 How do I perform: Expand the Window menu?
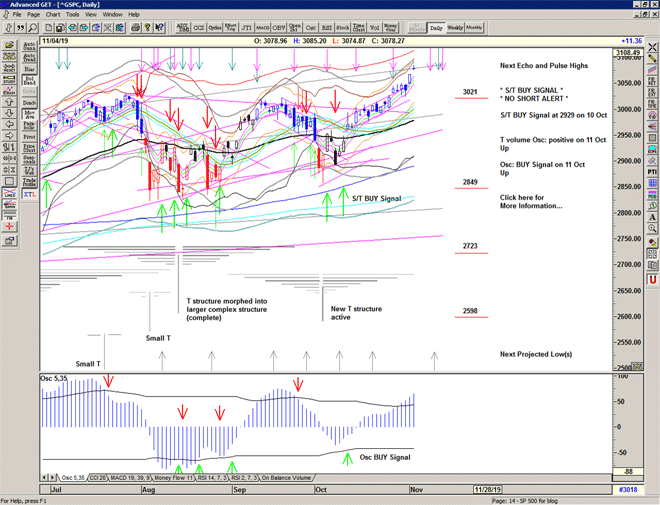[113, 15]
